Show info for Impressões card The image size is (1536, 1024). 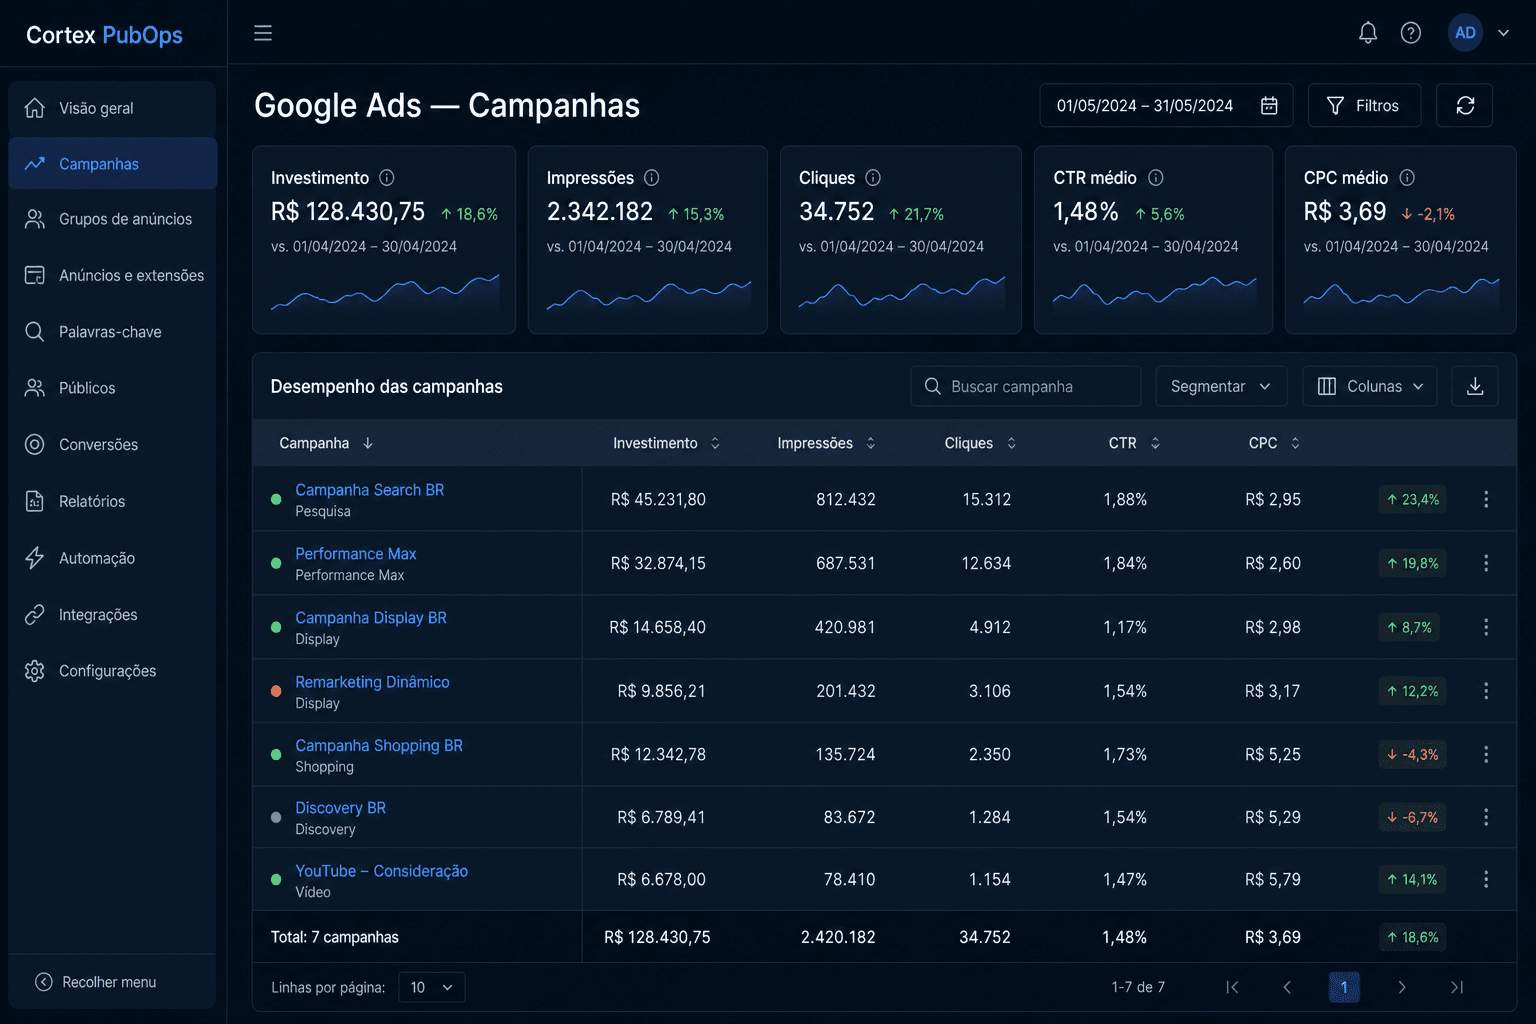coord(652,177)
